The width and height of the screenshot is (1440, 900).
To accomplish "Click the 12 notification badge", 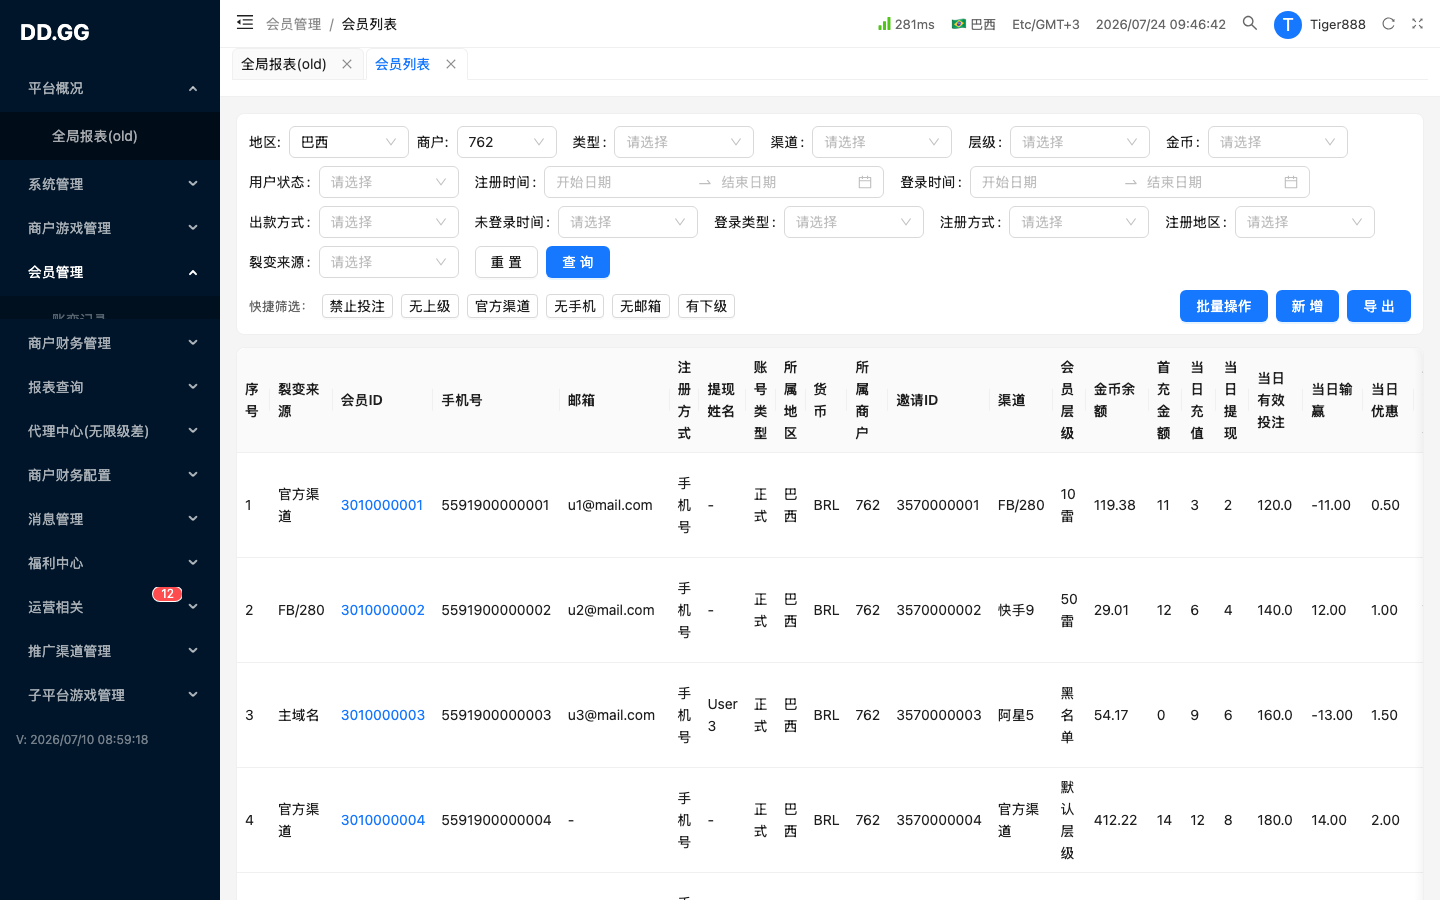I will coord(167,594).
